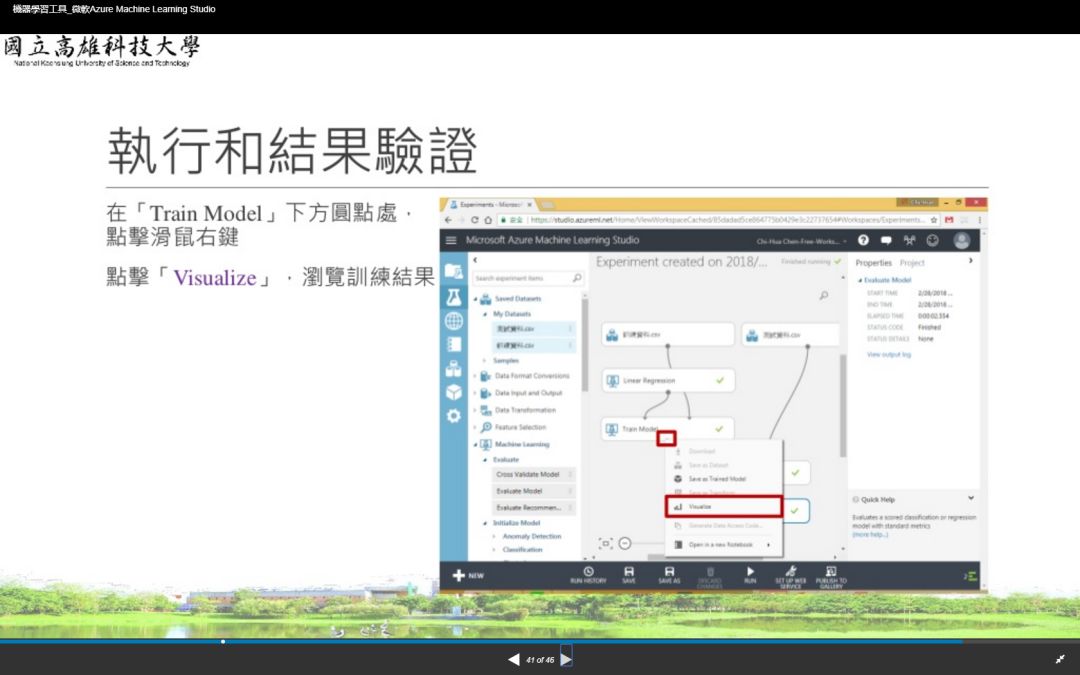
Task: Click the canvas search magnifier icon
Action: click(824, 295)
